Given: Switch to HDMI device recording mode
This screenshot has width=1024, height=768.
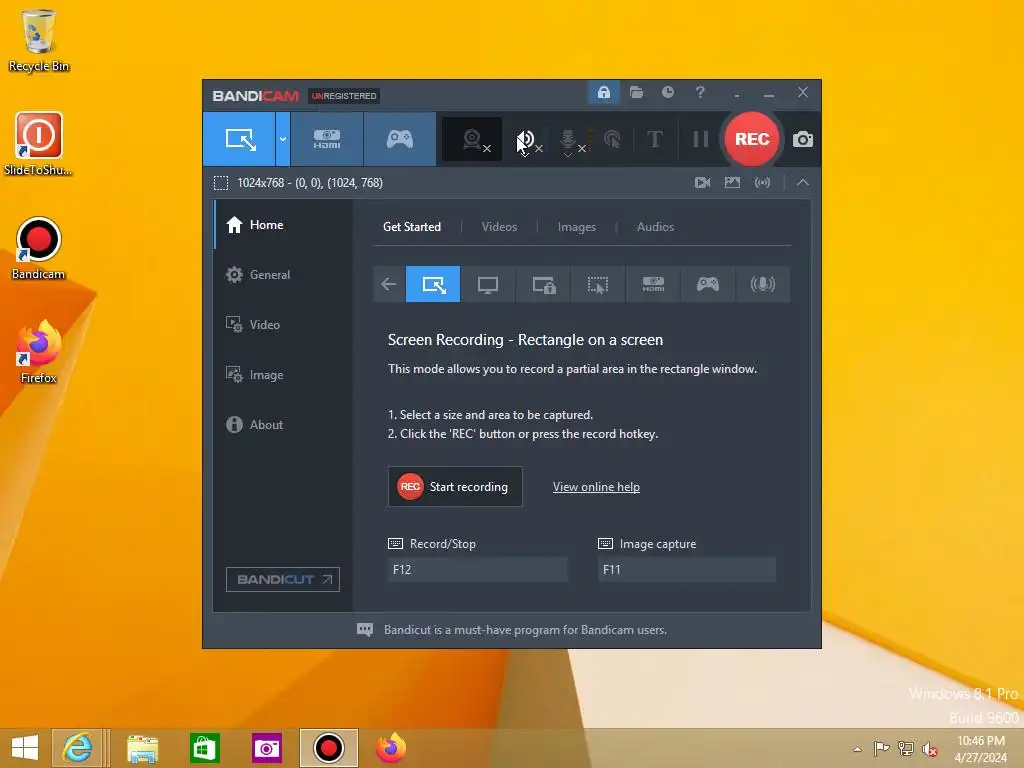Looking at the screenshot, I should (327, 139).
